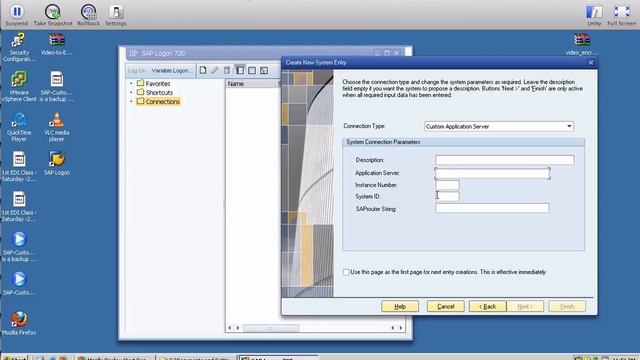This screenshot has width=640, height=360.
Task: Tick 'Use this page as the first page' checkbox
Action: (346, 272)
